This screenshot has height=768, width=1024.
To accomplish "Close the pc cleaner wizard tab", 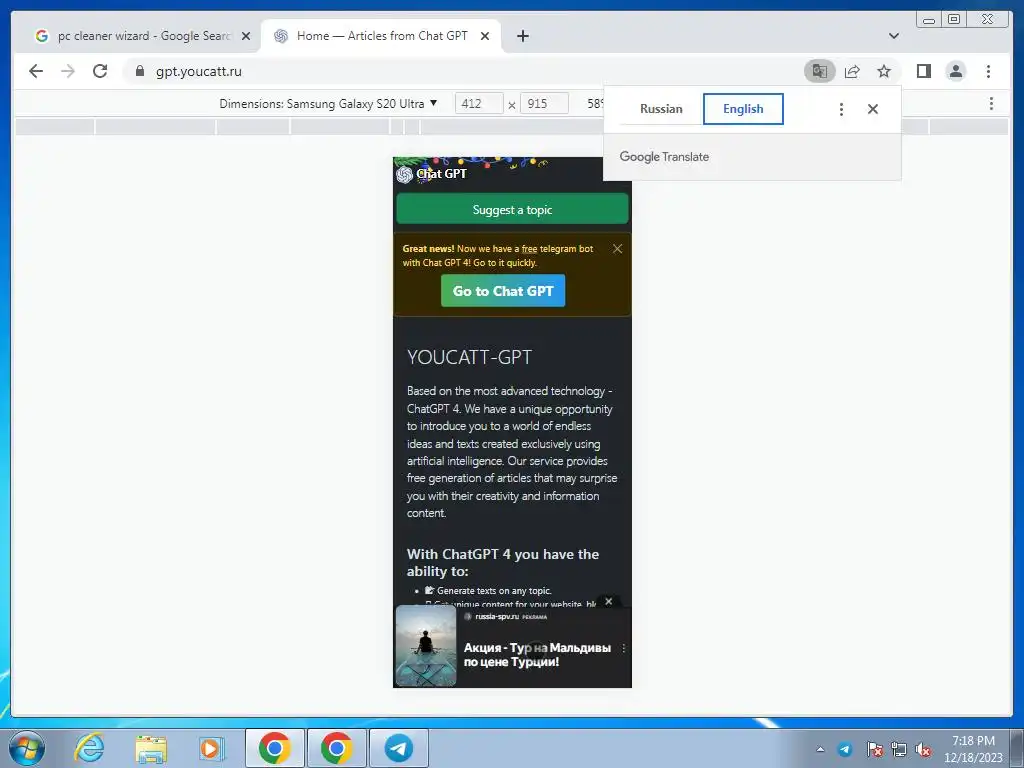I will point(246,36).
